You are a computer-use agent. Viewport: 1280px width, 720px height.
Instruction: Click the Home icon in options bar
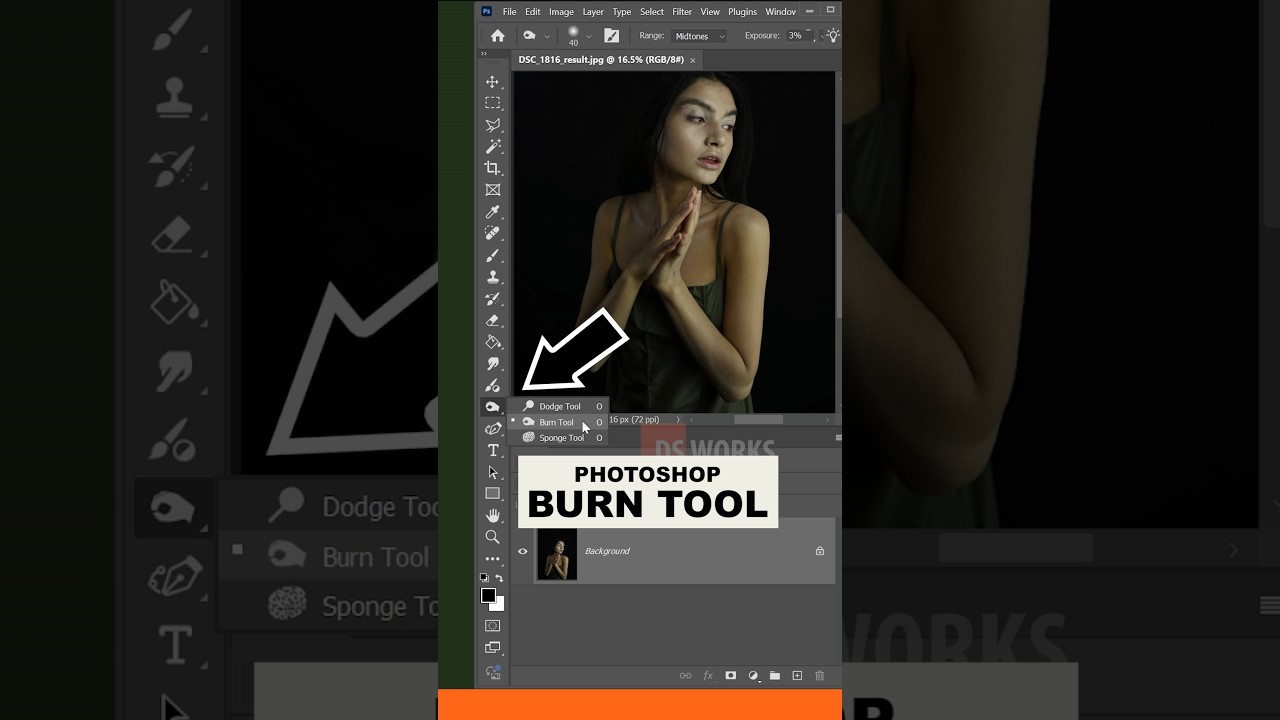497,36
